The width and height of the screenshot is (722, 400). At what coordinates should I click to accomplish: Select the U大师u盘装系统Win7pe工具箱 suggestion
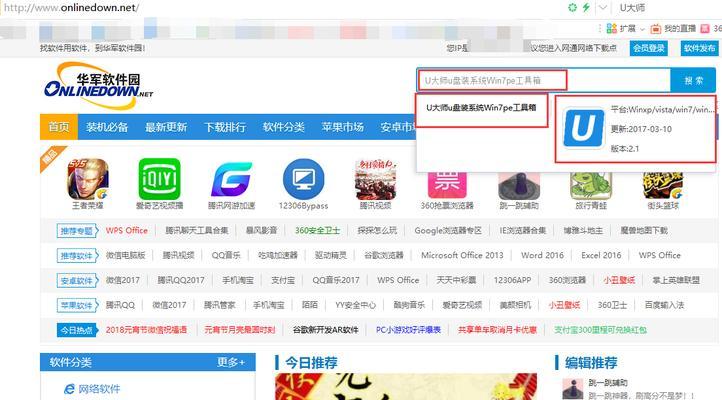(481, 108)
